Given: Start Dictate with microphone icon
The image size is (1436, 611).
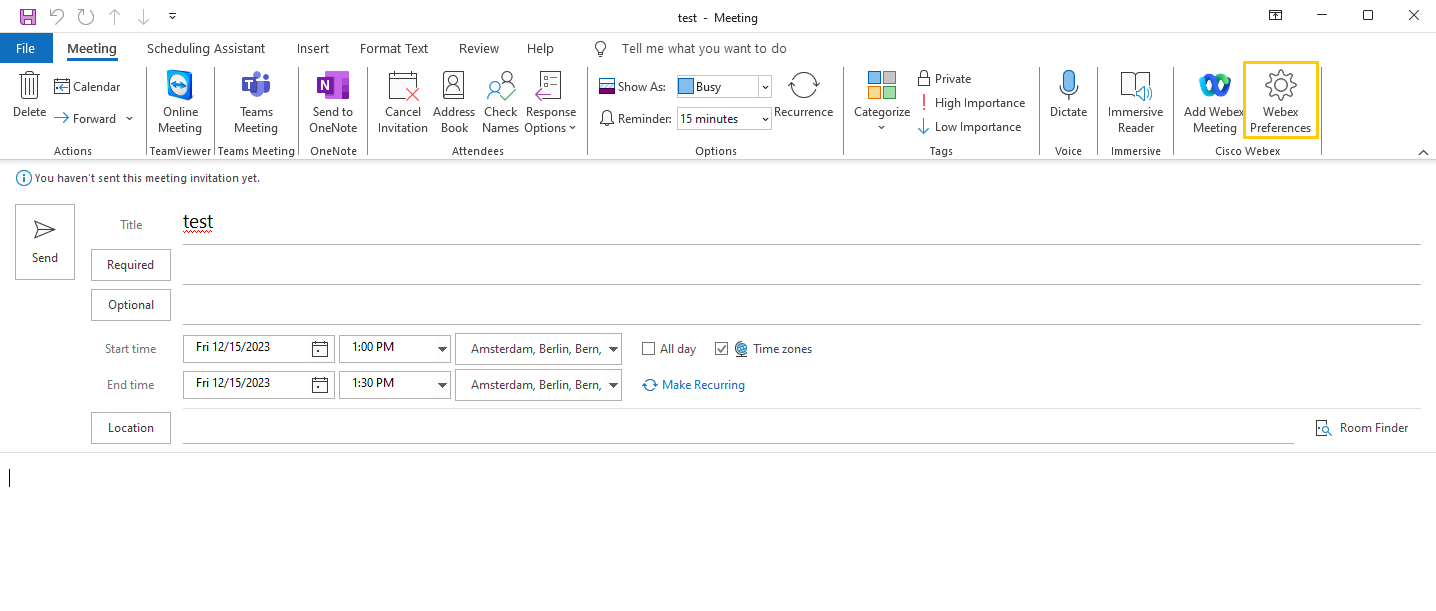Looking at the screenshot, I should click(x=1068, y=87).
